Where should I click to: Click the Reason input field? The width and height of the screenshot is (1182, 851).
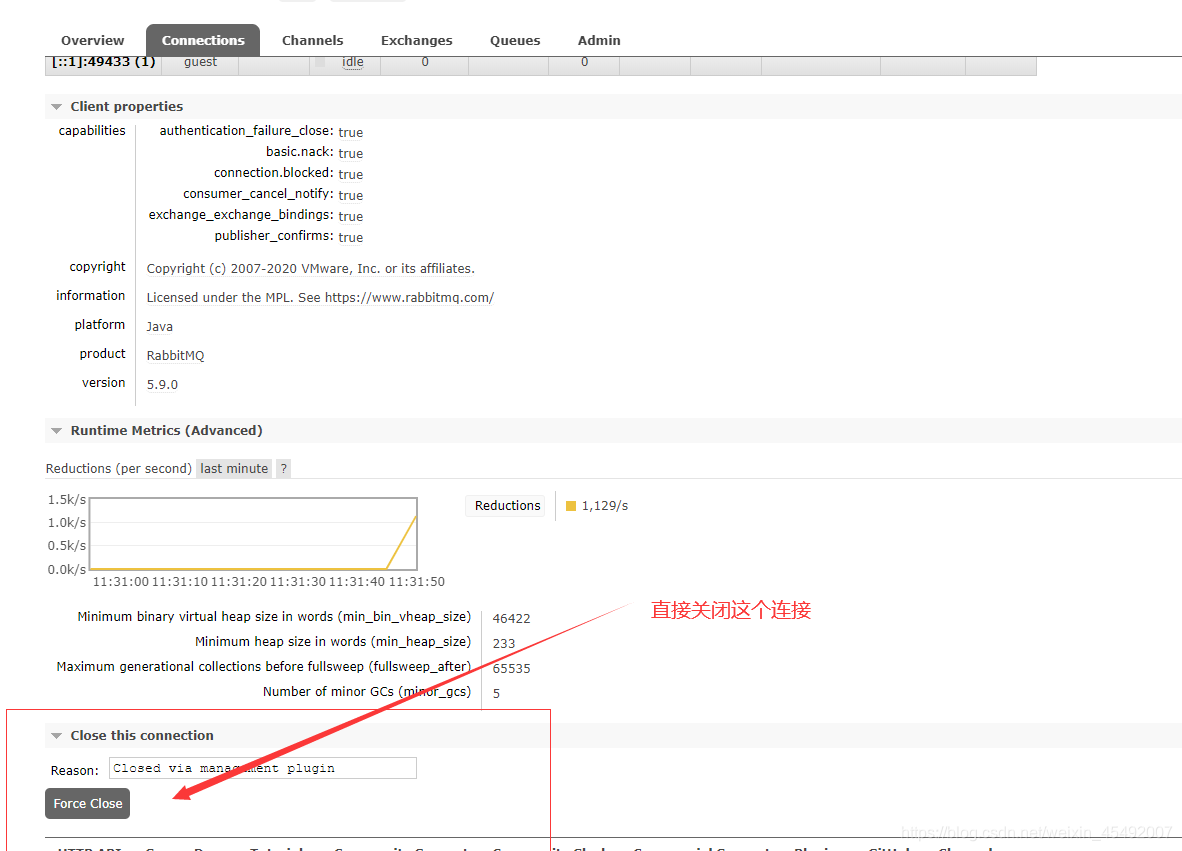click(x=262, y=768)
